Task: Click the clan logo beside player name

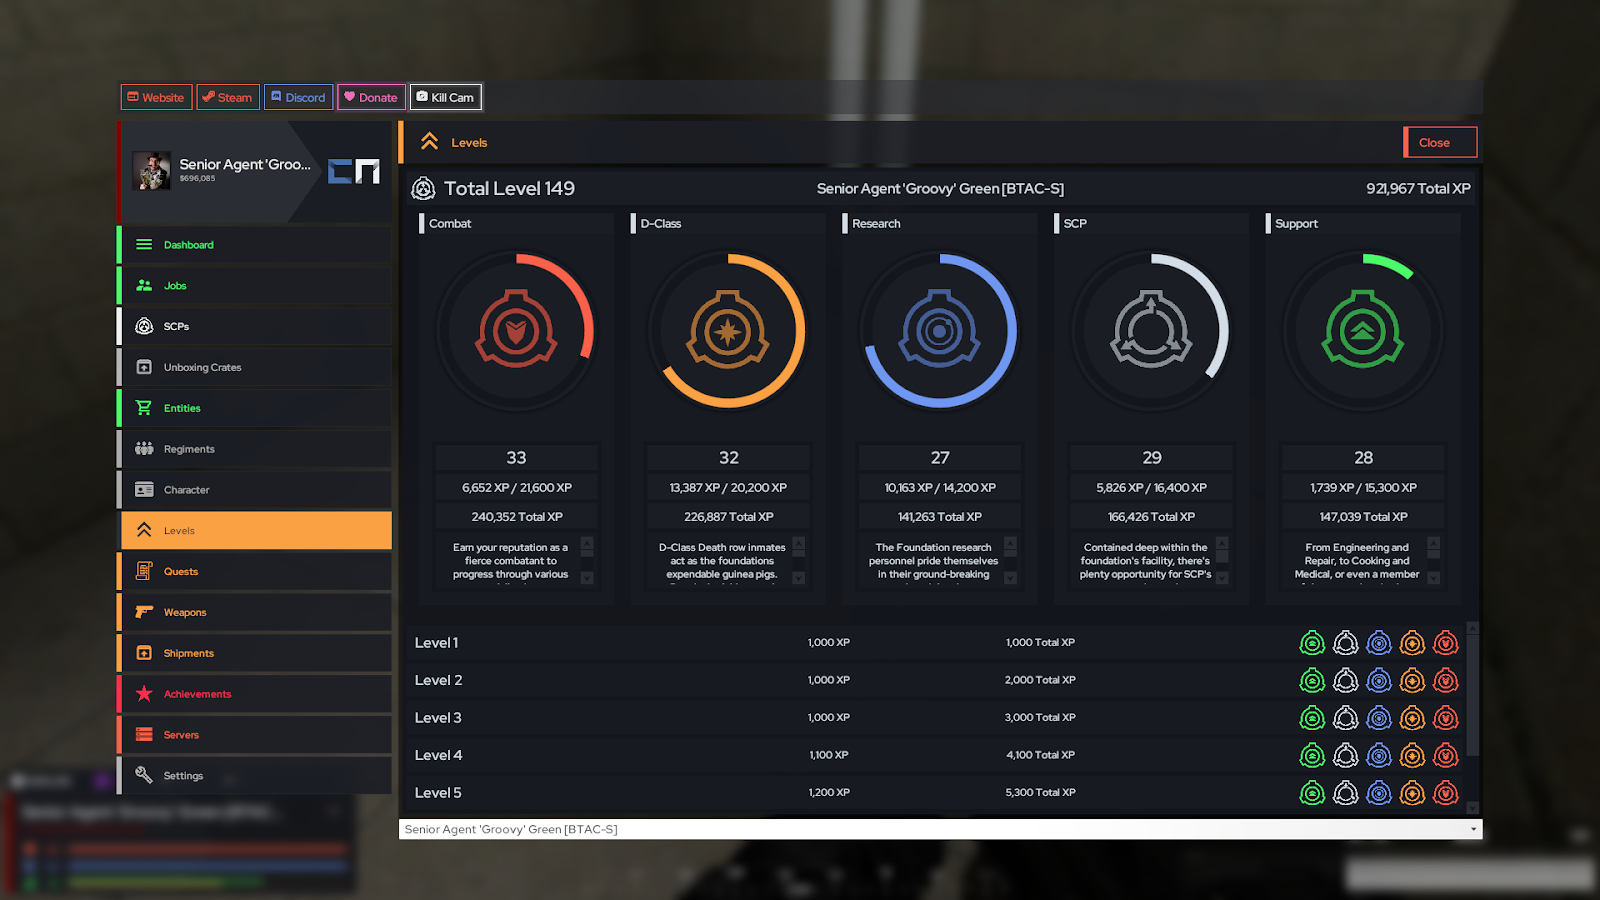Action: pos(354,171)
